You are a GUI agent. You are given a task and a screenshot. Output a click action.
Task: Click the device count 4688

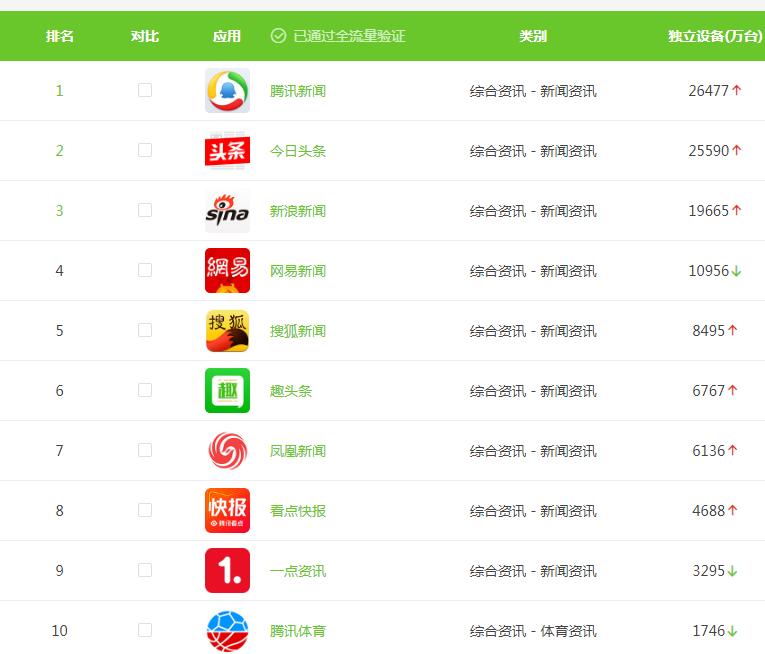click(x=708, y=511)
